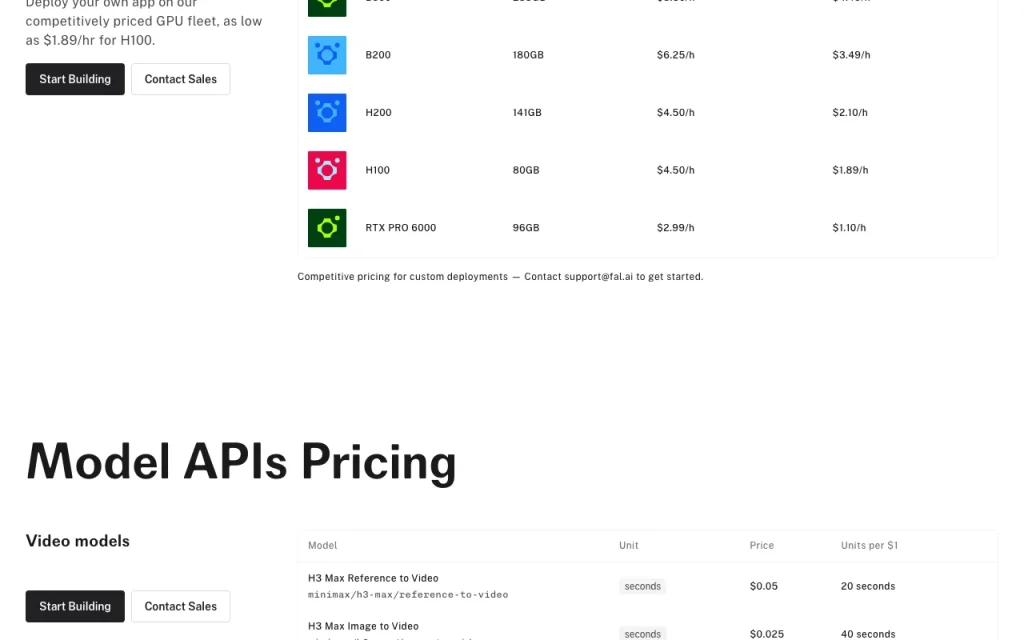Screen dimensions: 1024x640
Task: Click the seconds badge in Reference to Video row
Action: [643, 586]
